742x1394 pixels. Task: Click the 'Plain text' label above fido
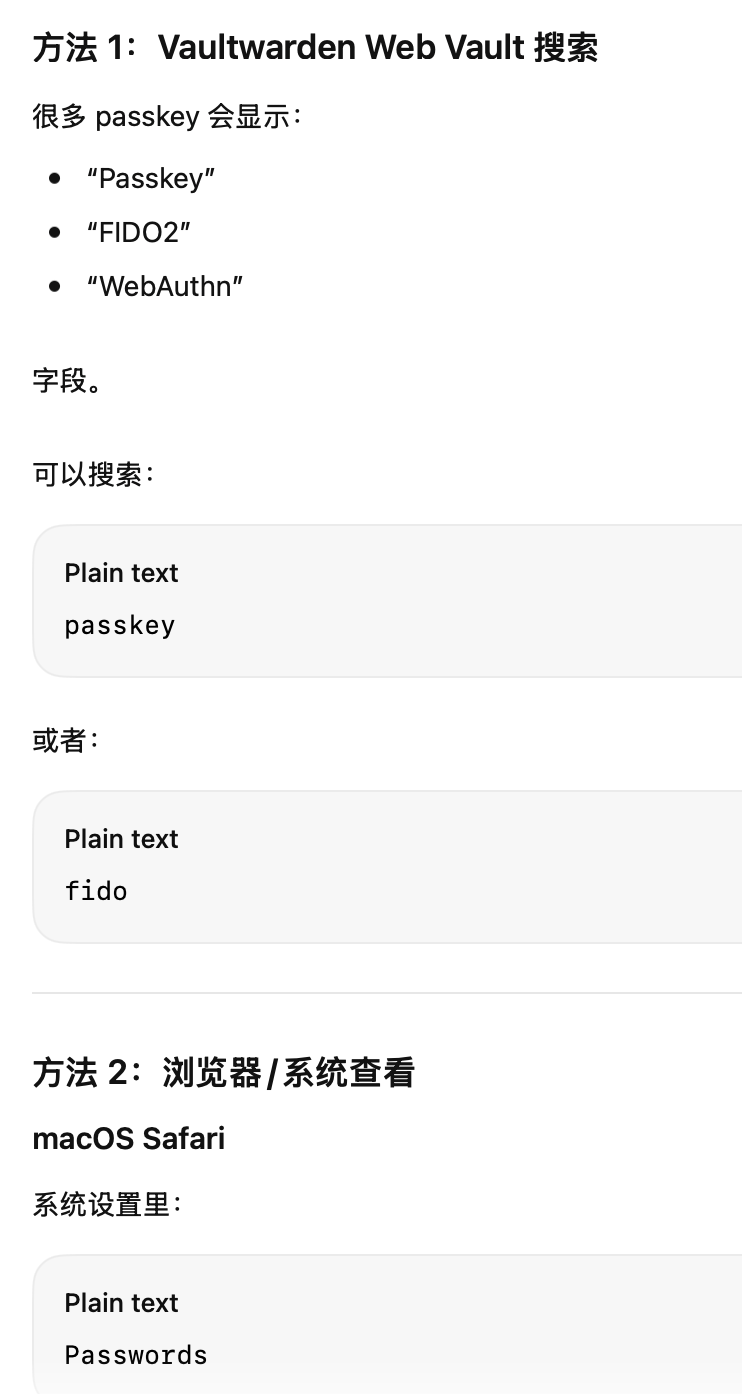tap(121, 839)
